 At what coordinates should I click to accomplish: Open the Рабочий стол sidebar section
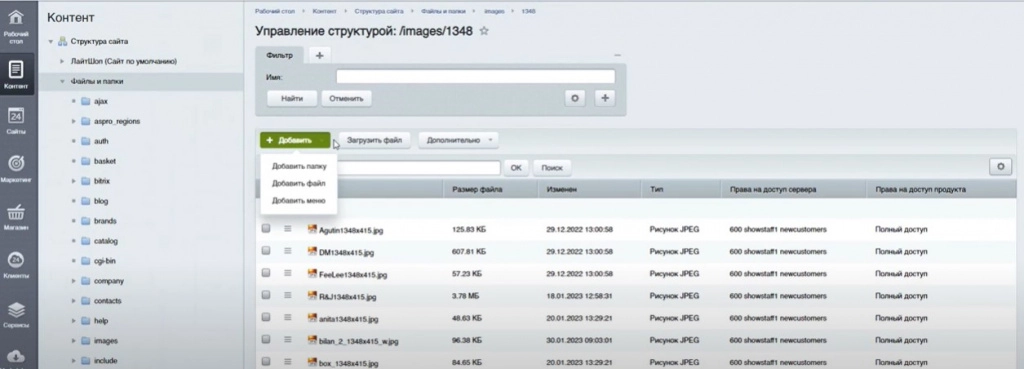(16, 27)
